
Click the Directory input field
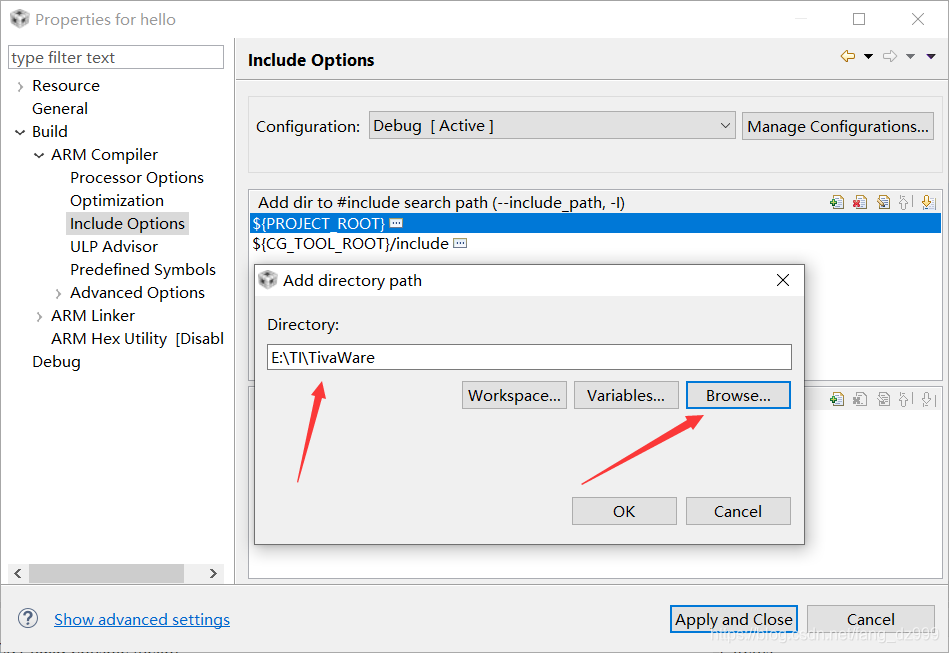click(529, 357)
